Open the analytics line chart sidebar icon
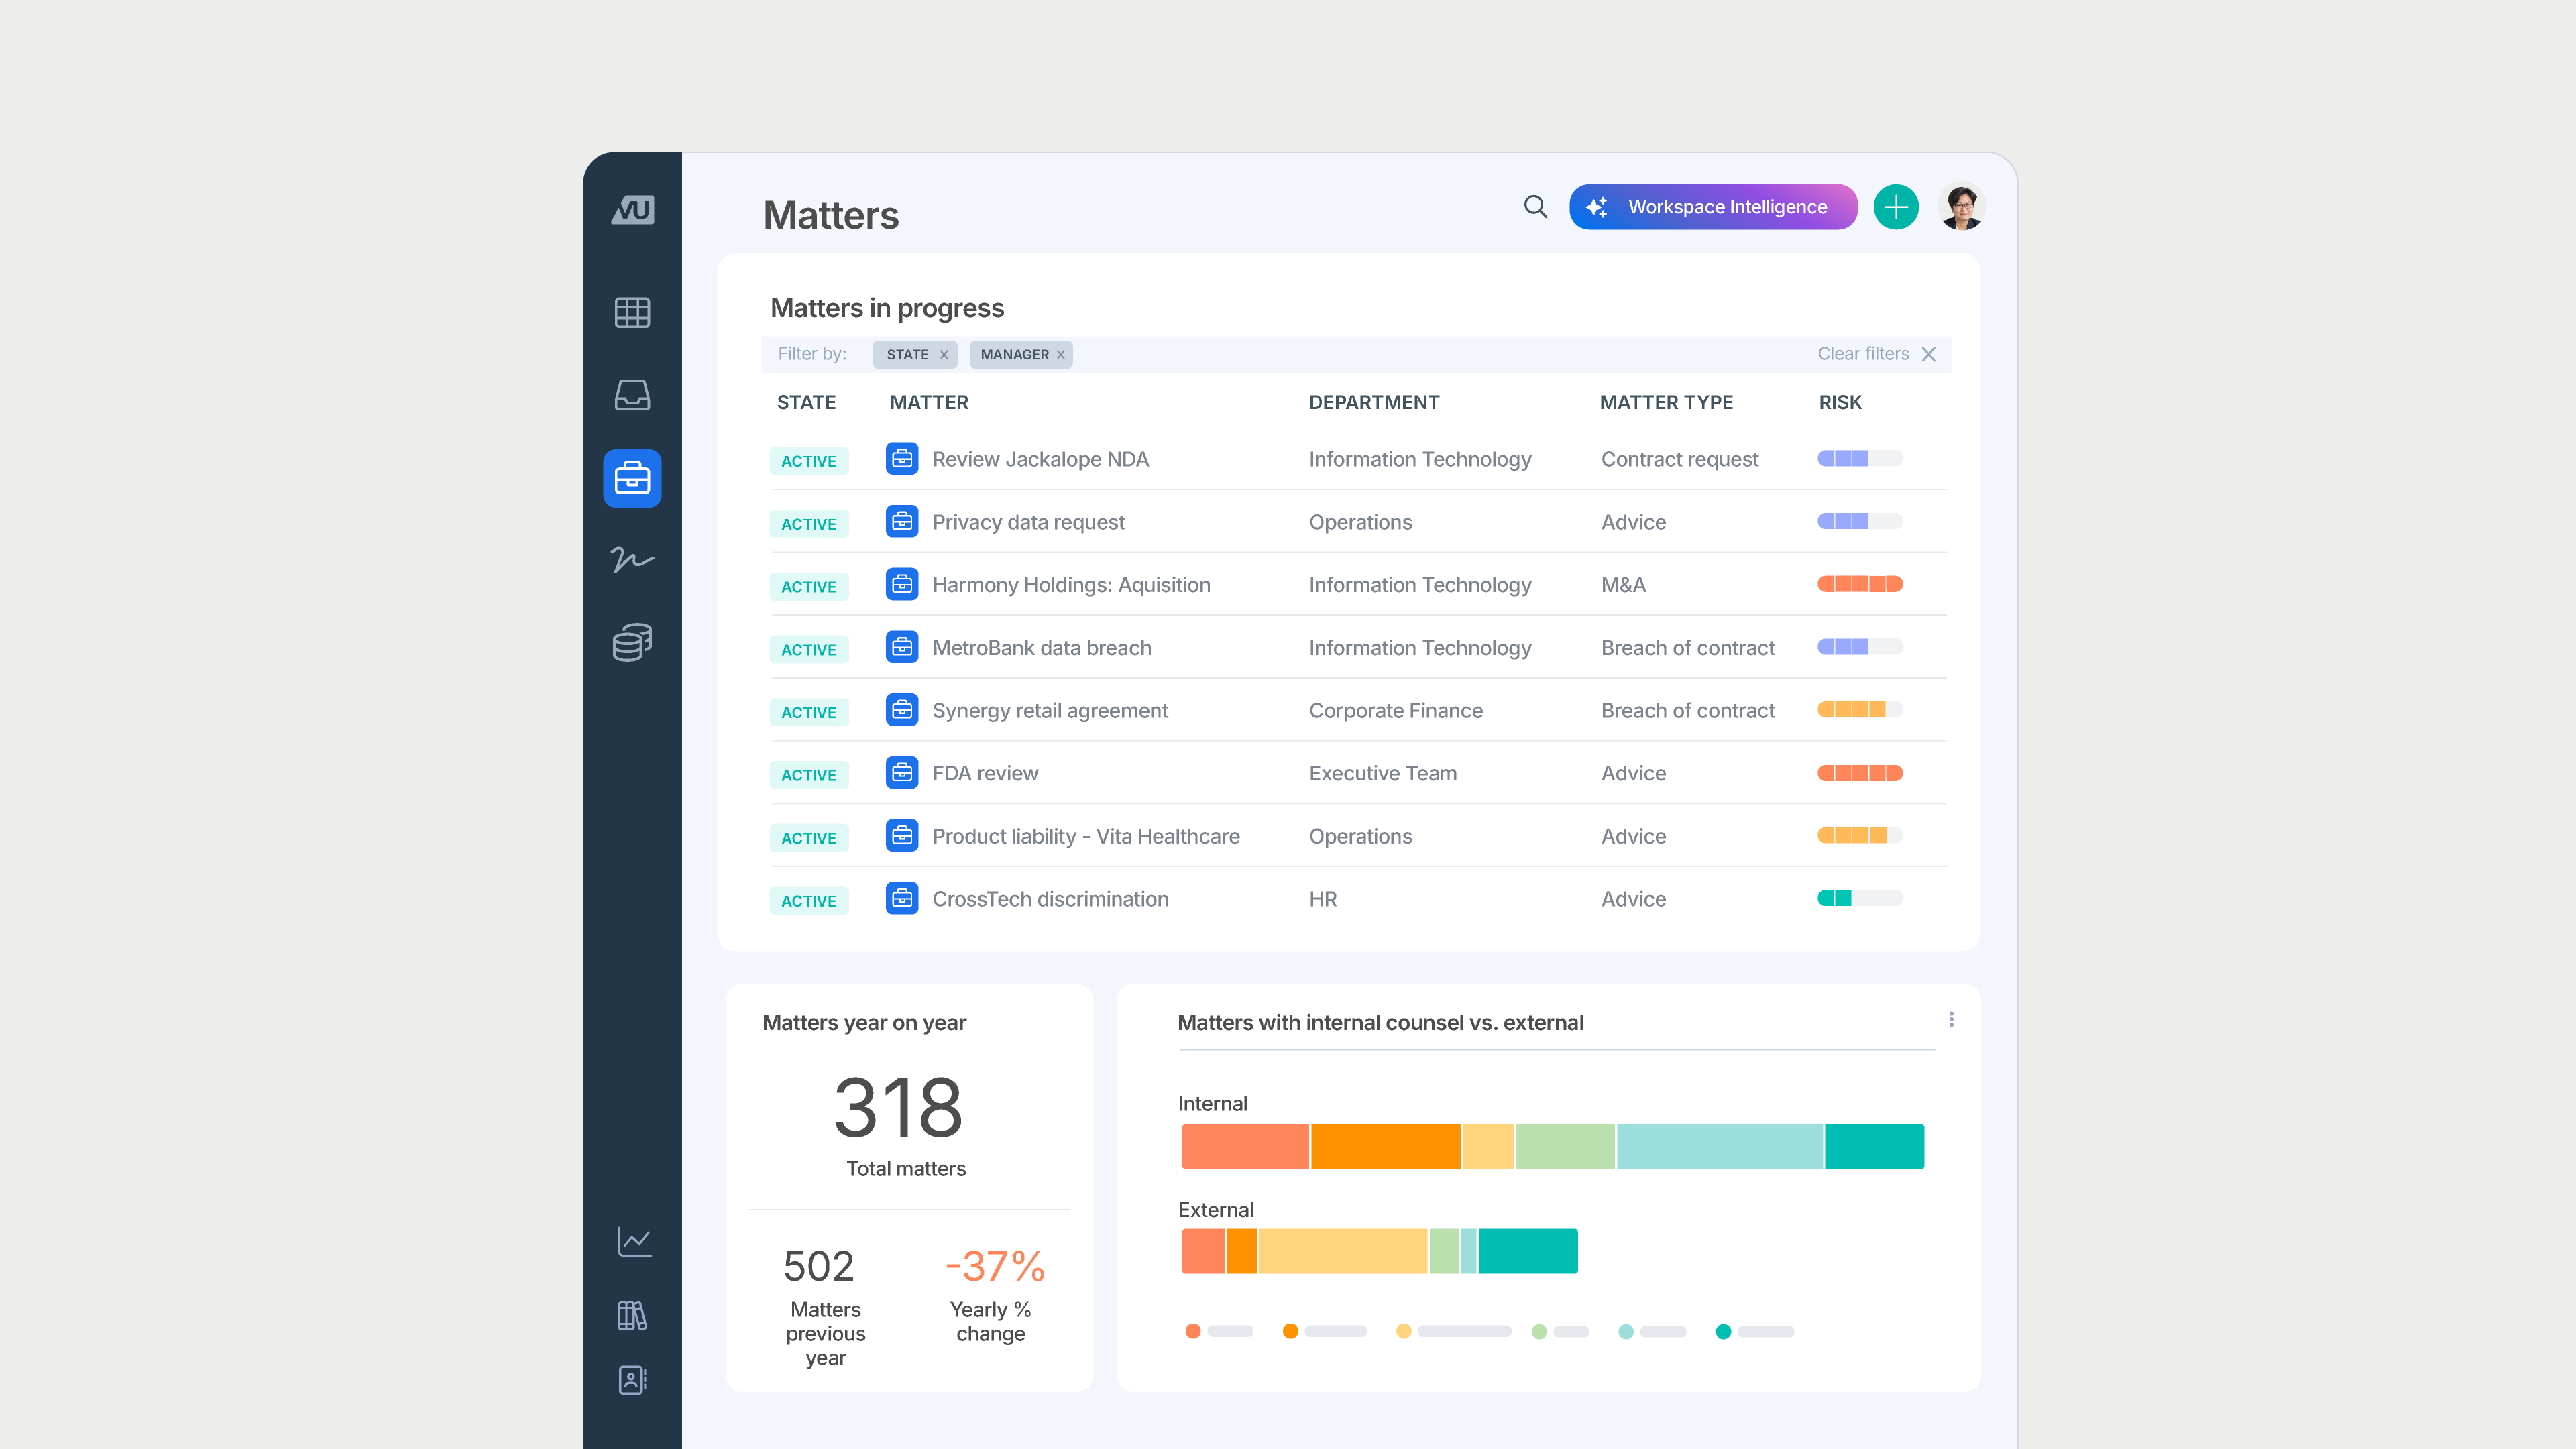Viewport: 2576px width, 1449px height. click(x=634, y=1242)
